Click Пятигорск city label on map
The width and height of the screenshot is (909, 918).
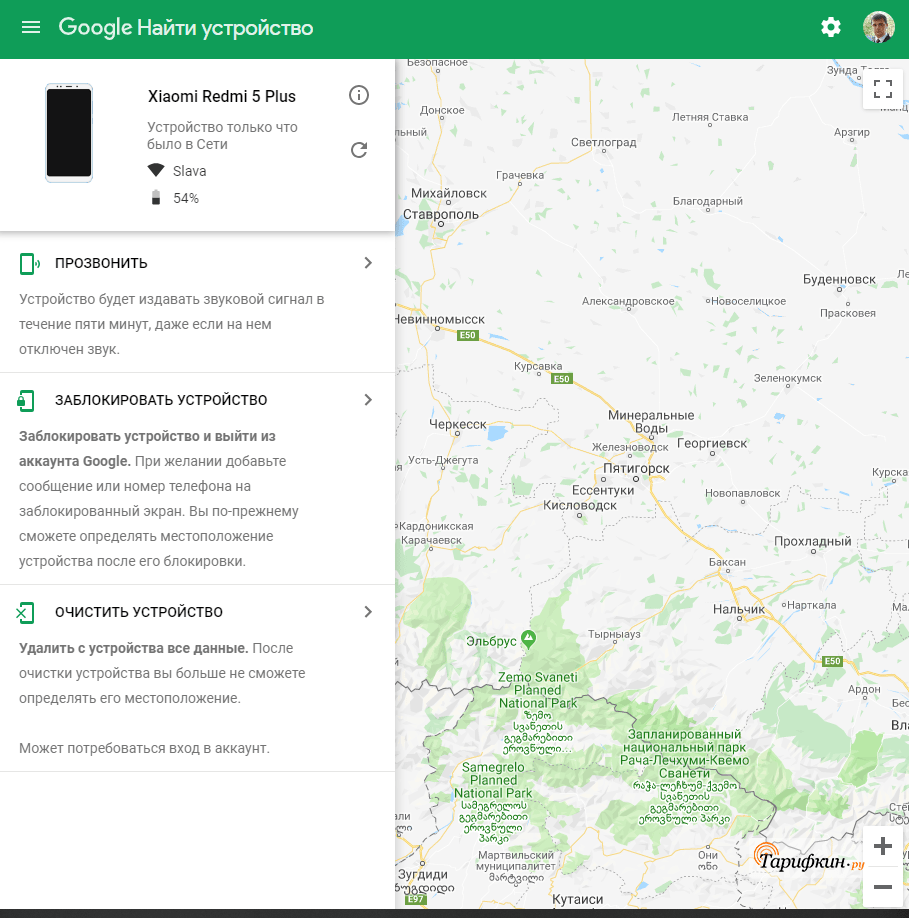coord(636,468)
